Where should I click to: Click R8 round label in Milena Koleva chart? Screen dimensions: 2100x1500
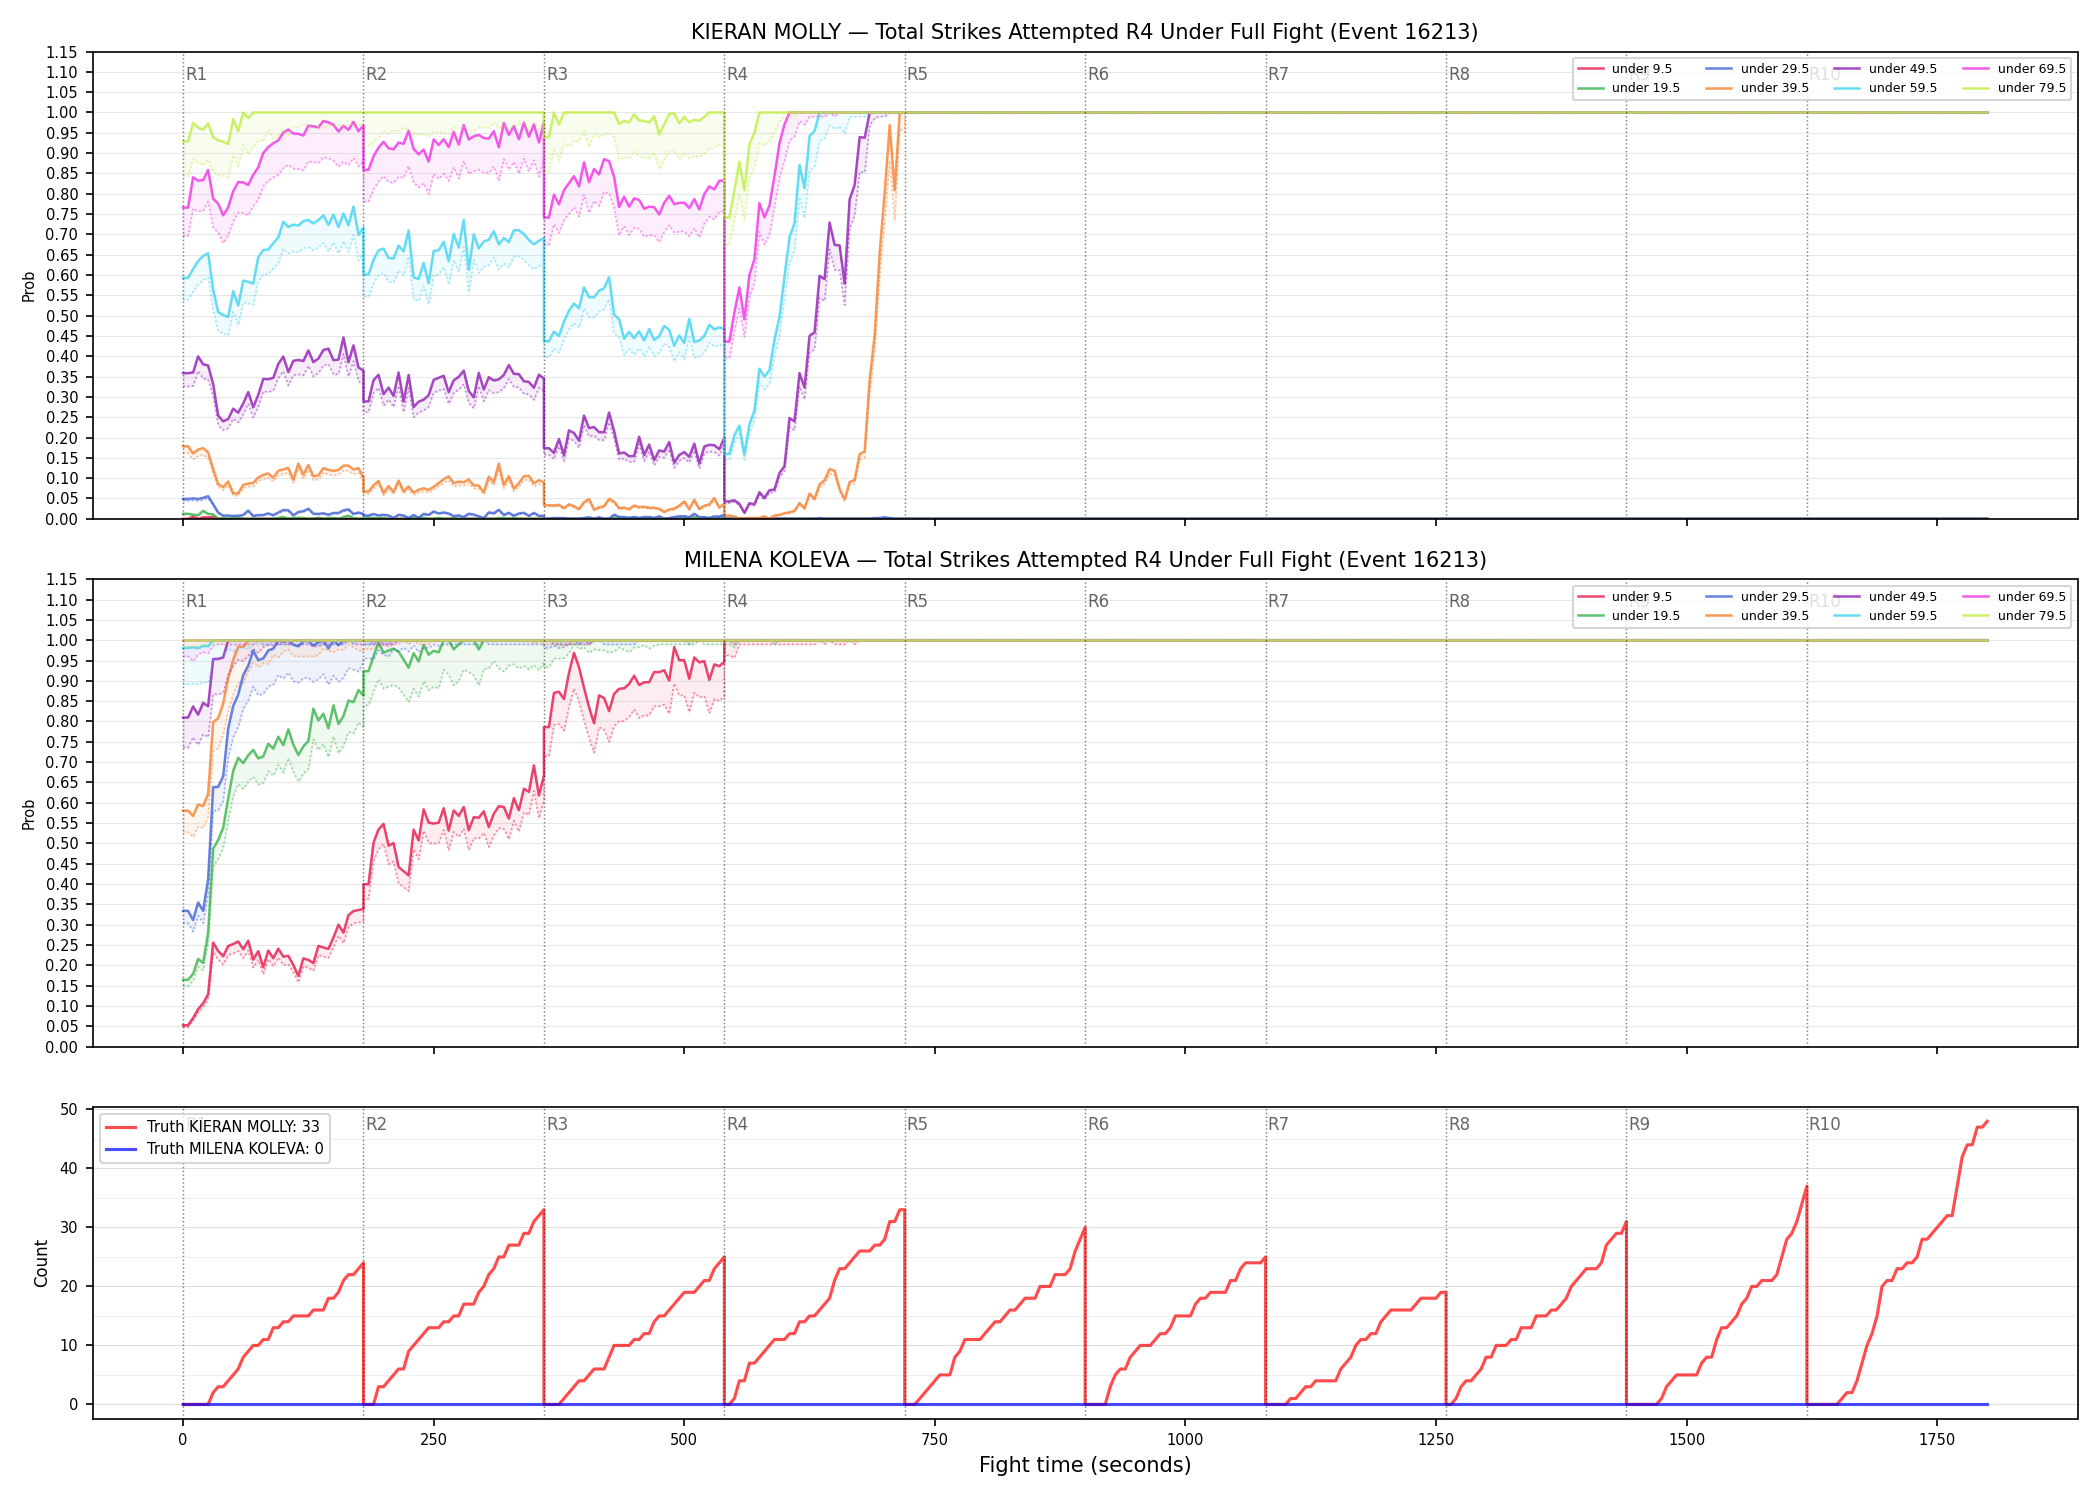click(x=1459, y=601)
